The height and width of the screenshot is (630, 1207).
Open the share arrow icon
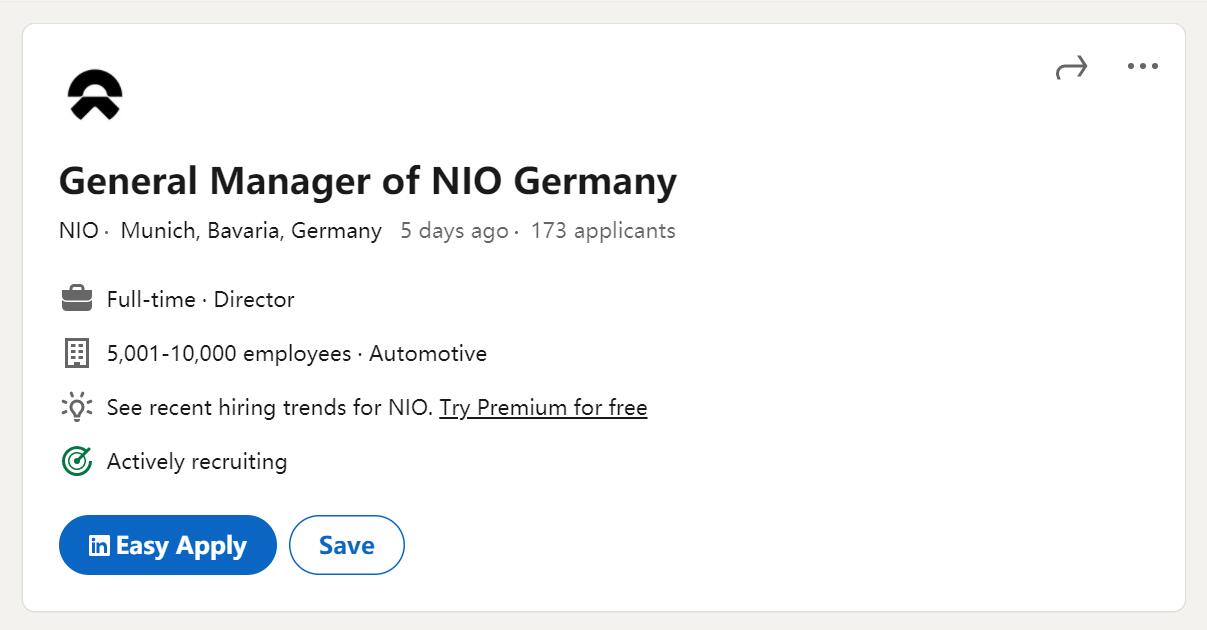pos(1071,66)
